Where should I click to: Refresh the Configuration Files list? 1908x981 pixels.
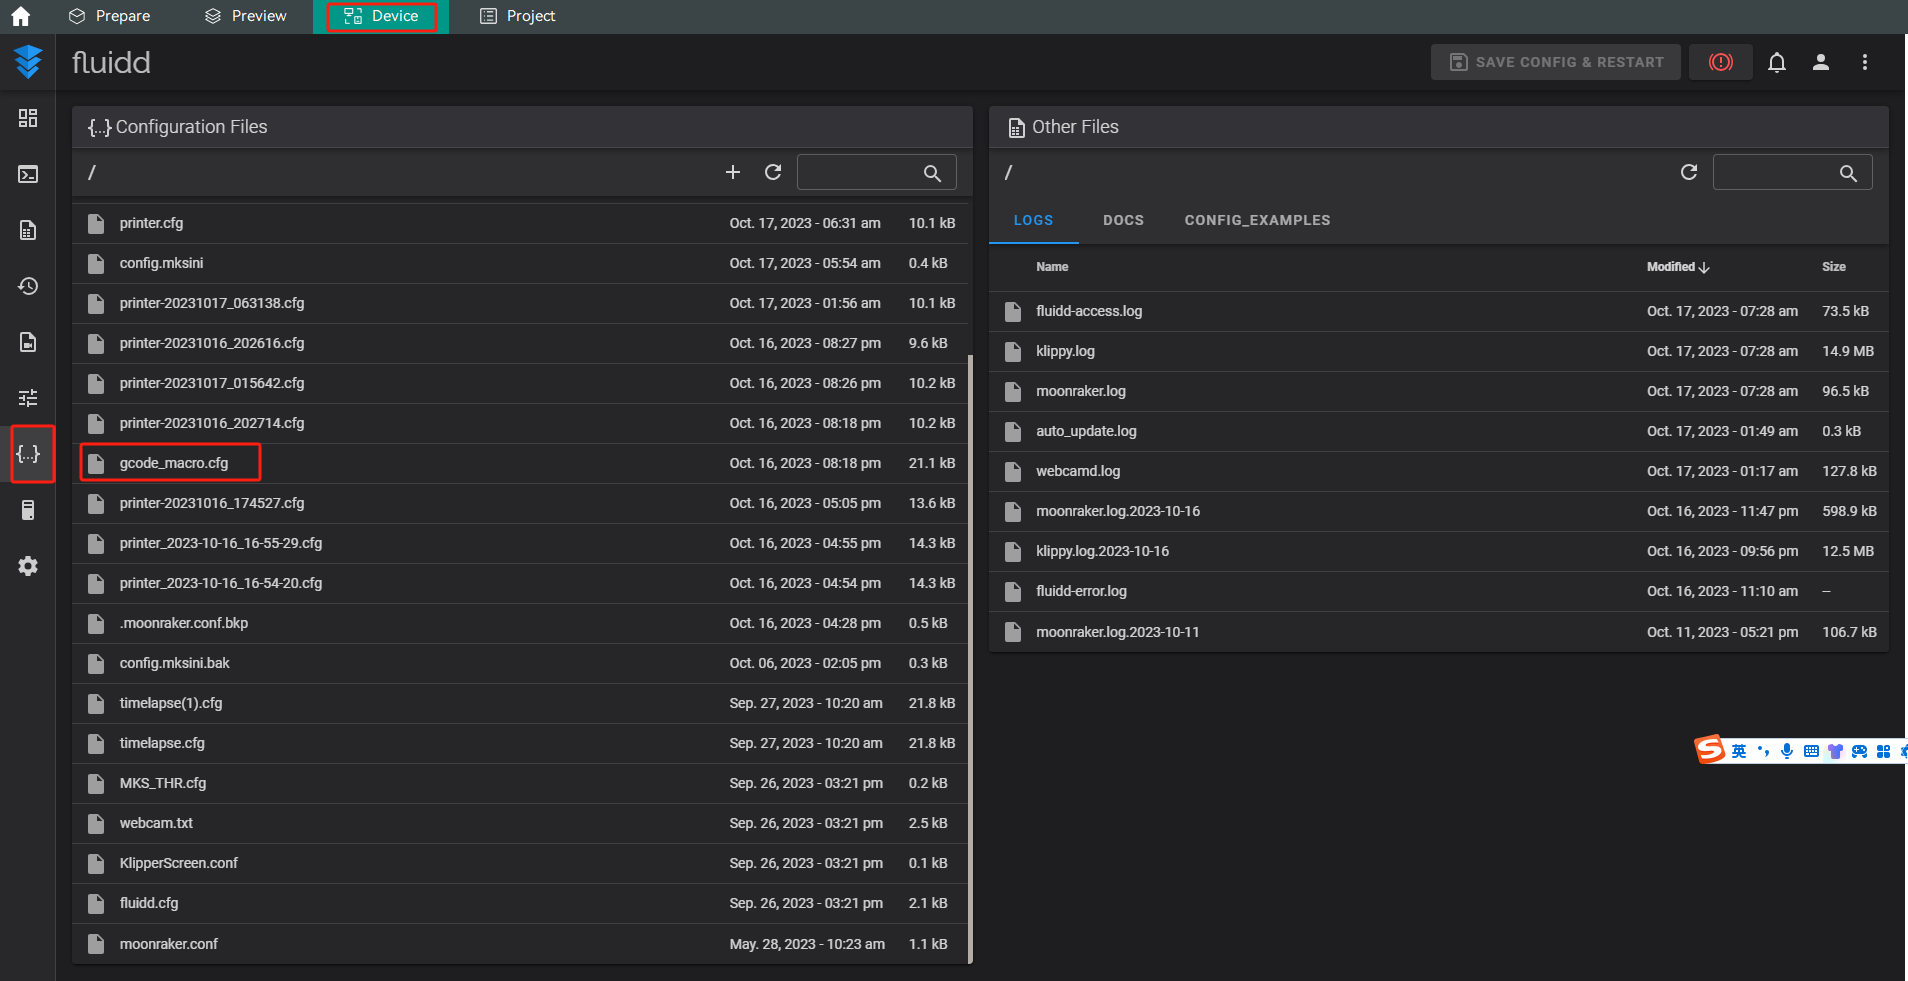point(773,172)
